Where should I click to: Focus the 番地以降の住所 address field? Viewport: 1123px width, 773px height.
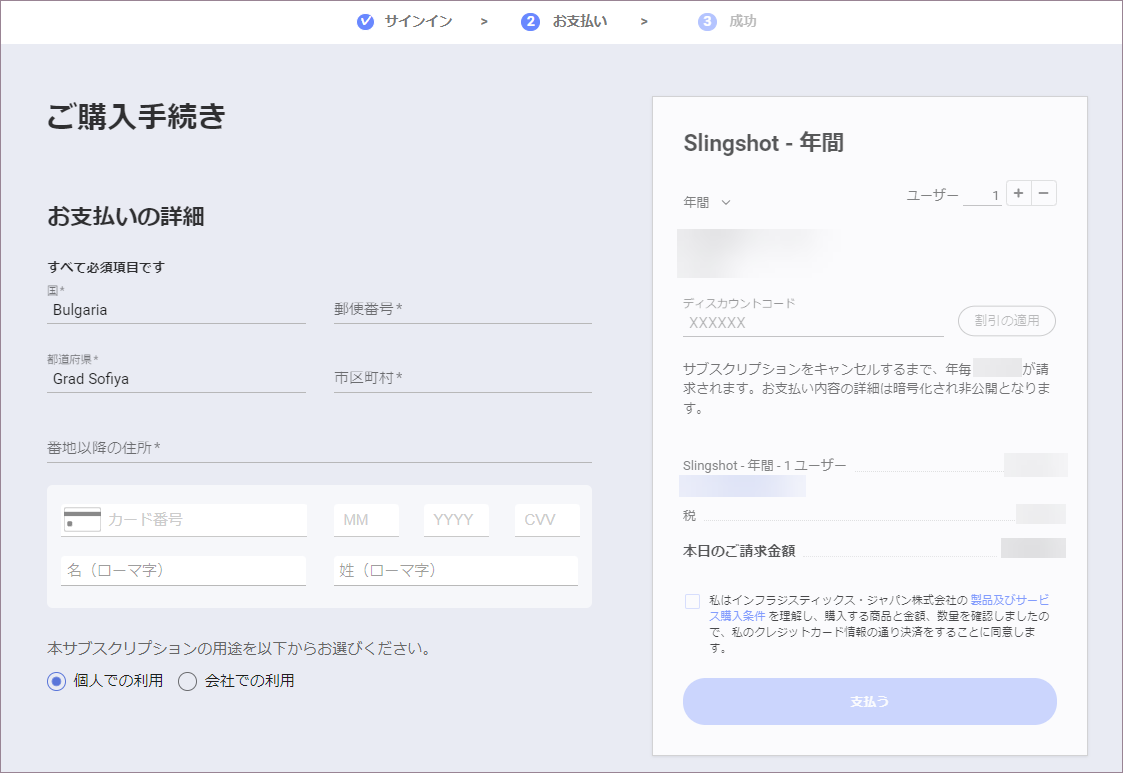(319, 448)
